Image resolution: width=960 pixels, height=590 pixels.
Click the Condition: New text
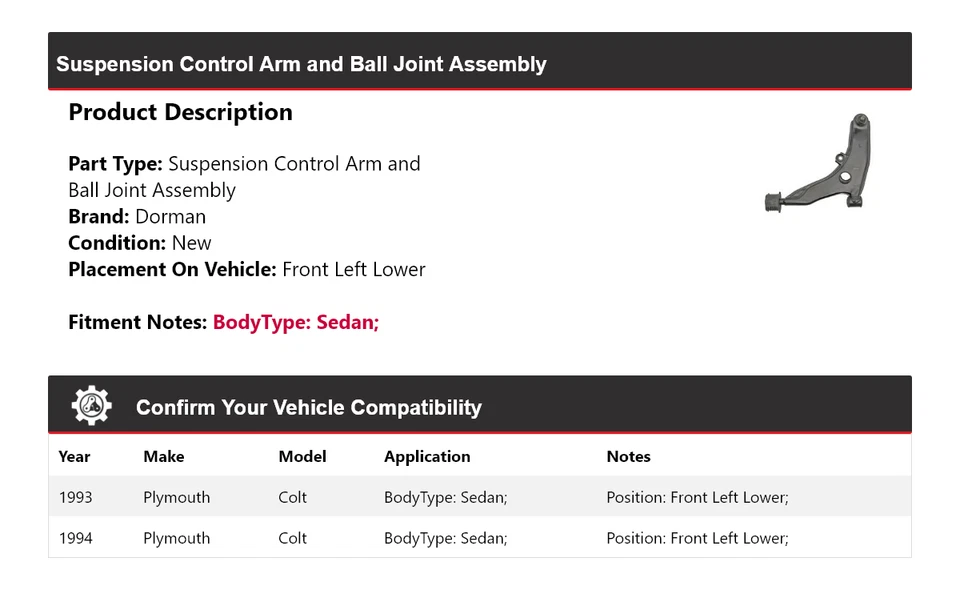point(140,243)
